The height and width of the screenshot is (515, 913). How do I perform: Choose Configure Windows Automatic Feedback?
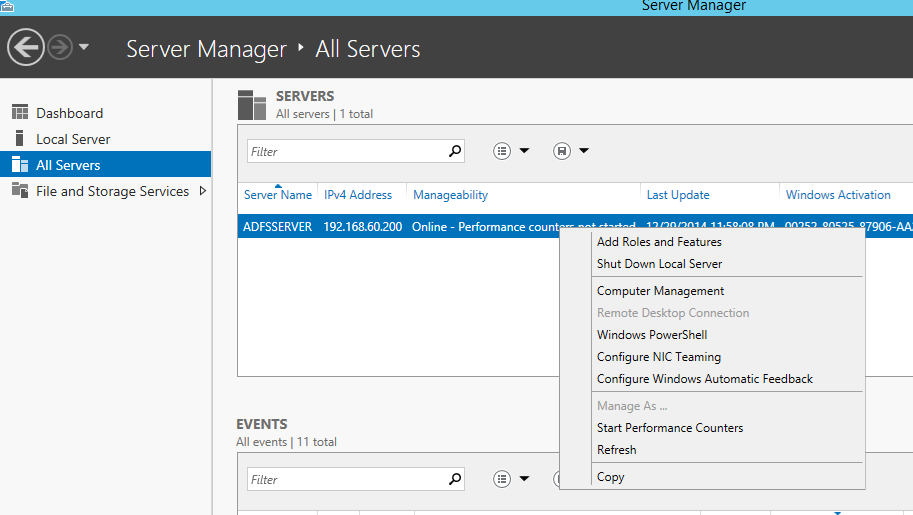pos(705,379)
